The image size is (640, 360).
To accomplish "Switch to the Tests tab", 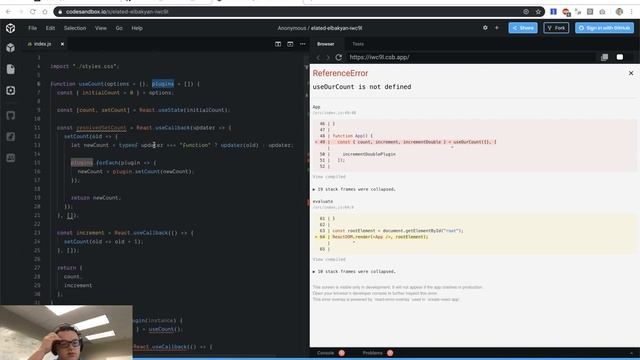I will click(358, 44).
